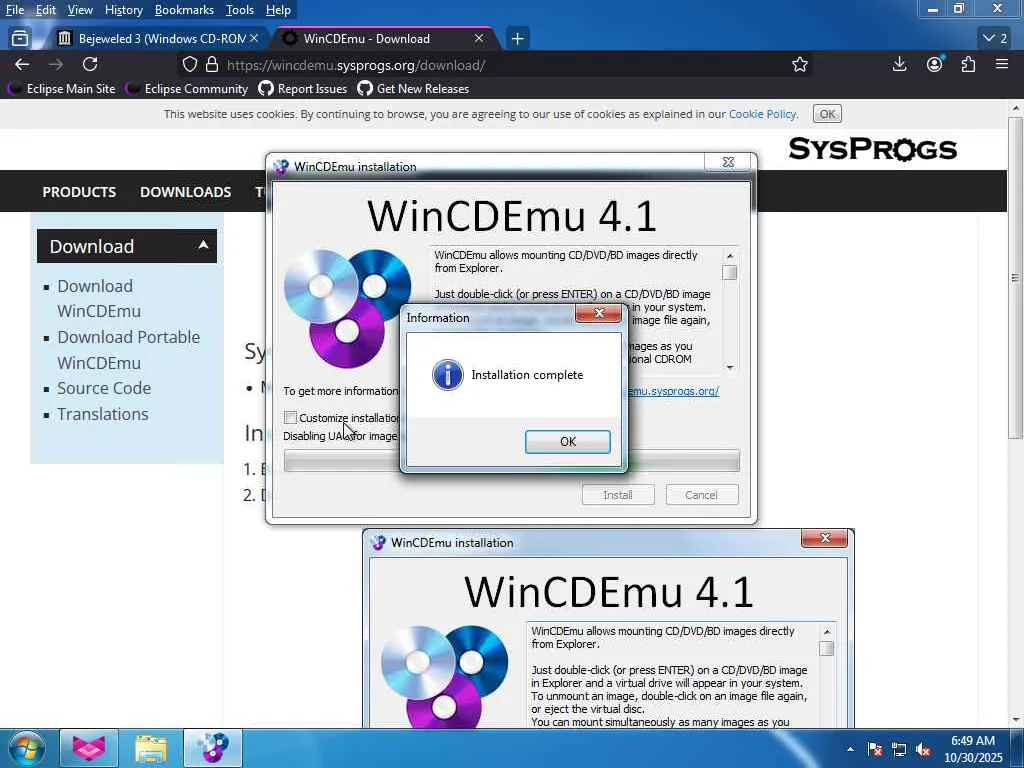Bookmark this page with the star

coord(800,65)
